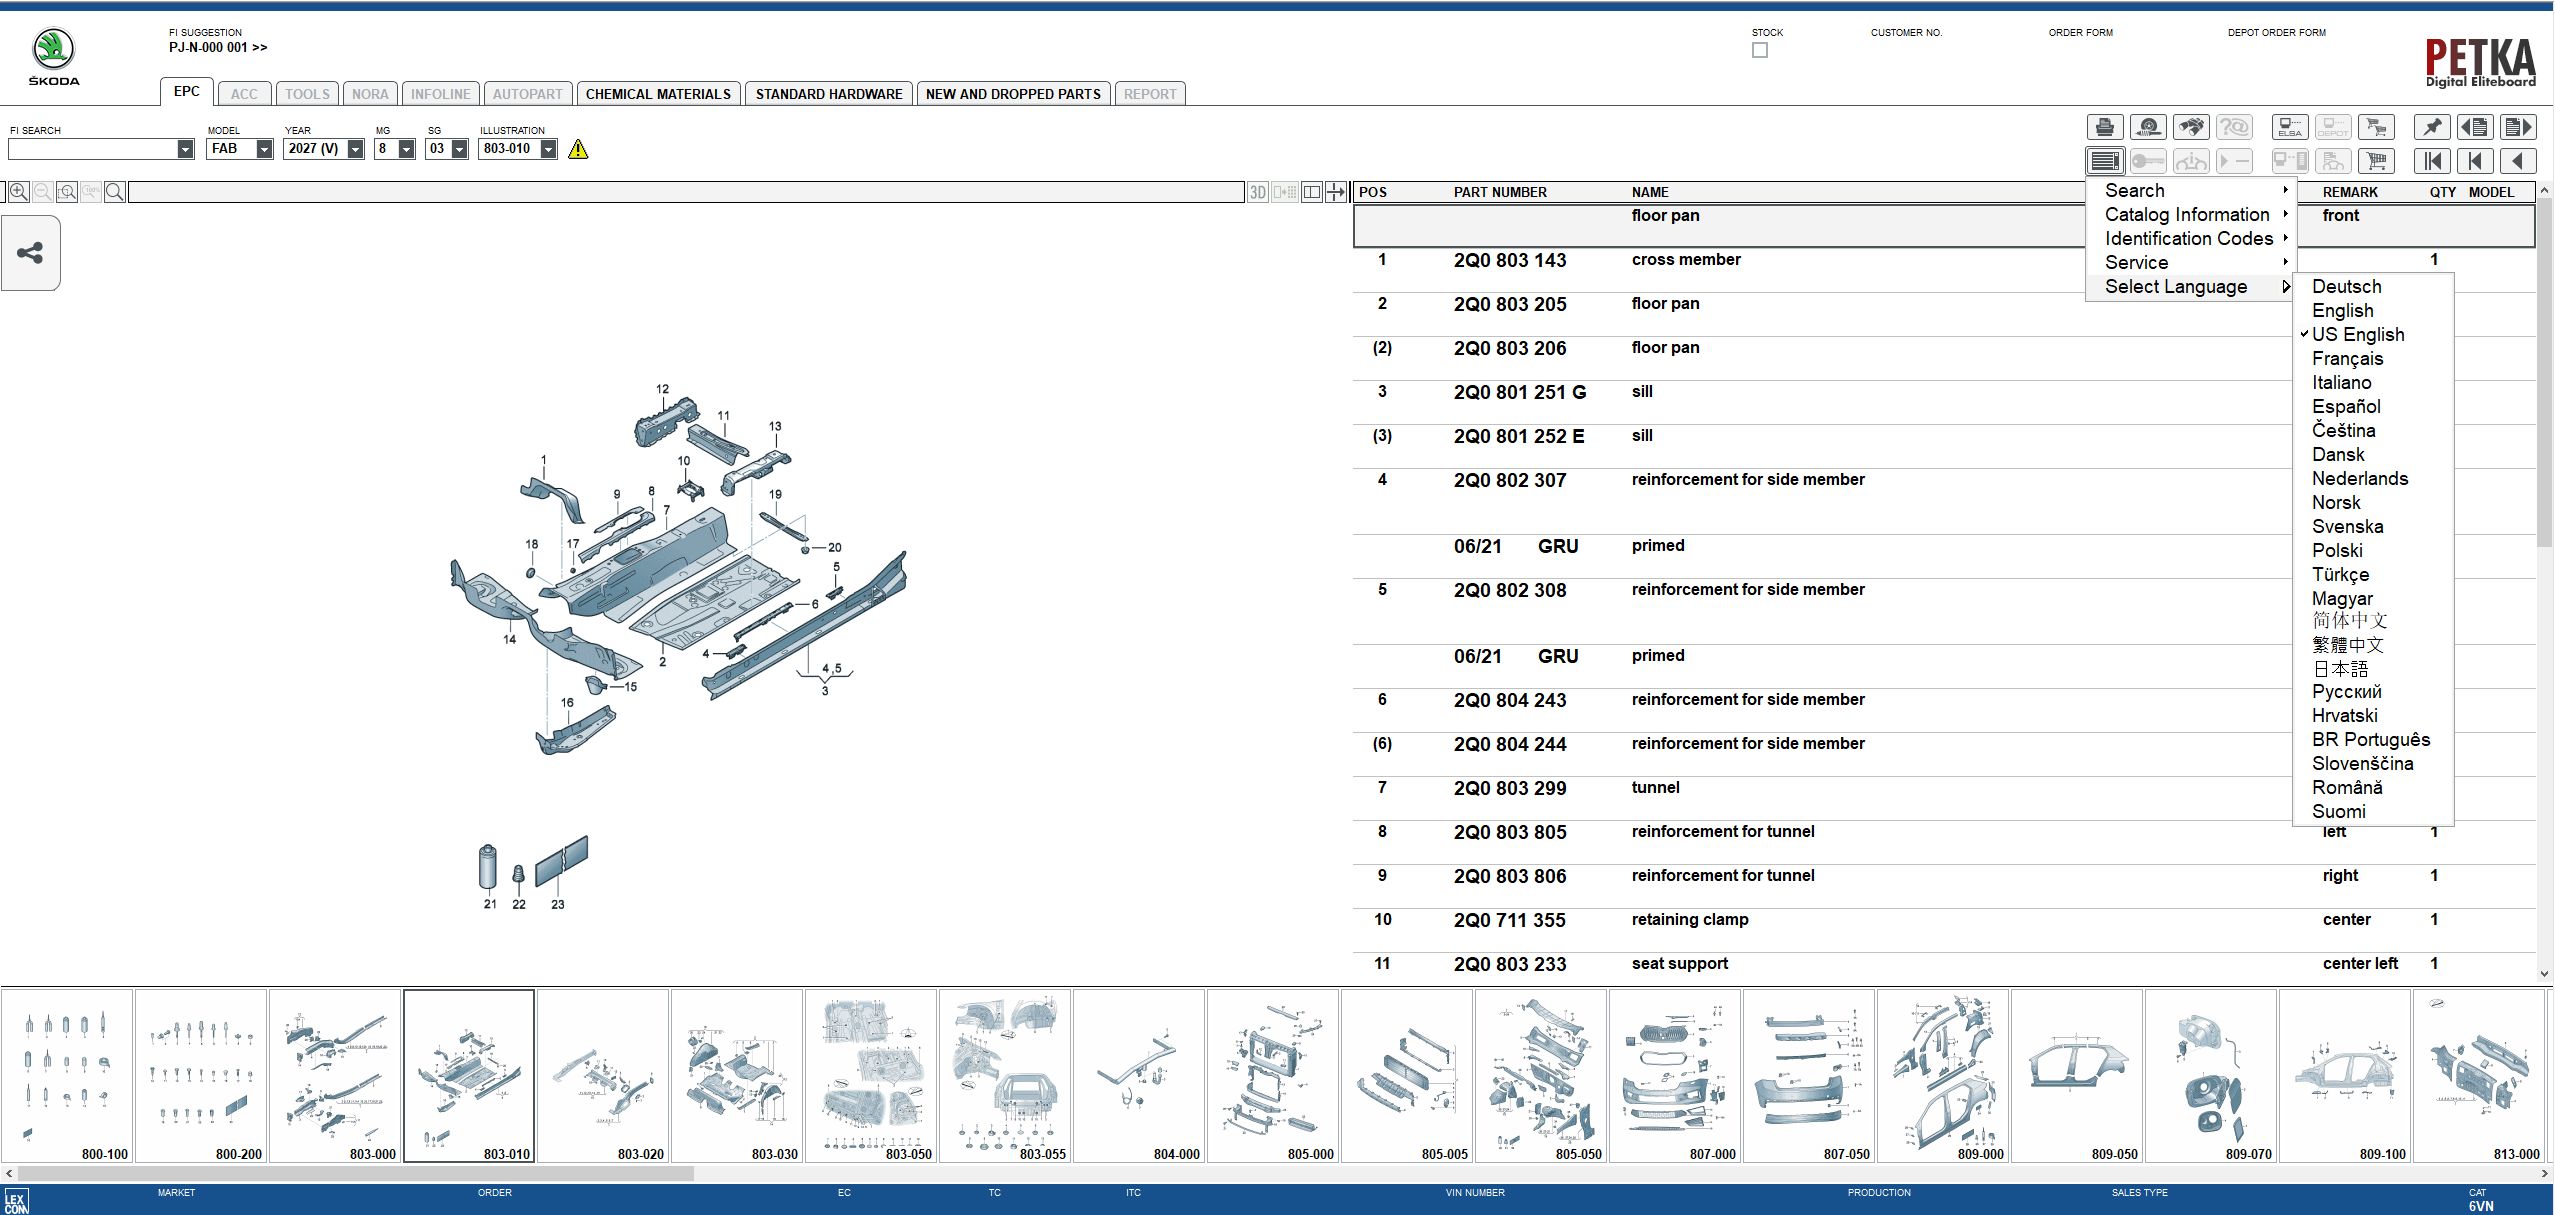
Task: Click the 3D view icon
Action: click(1258, 192)
